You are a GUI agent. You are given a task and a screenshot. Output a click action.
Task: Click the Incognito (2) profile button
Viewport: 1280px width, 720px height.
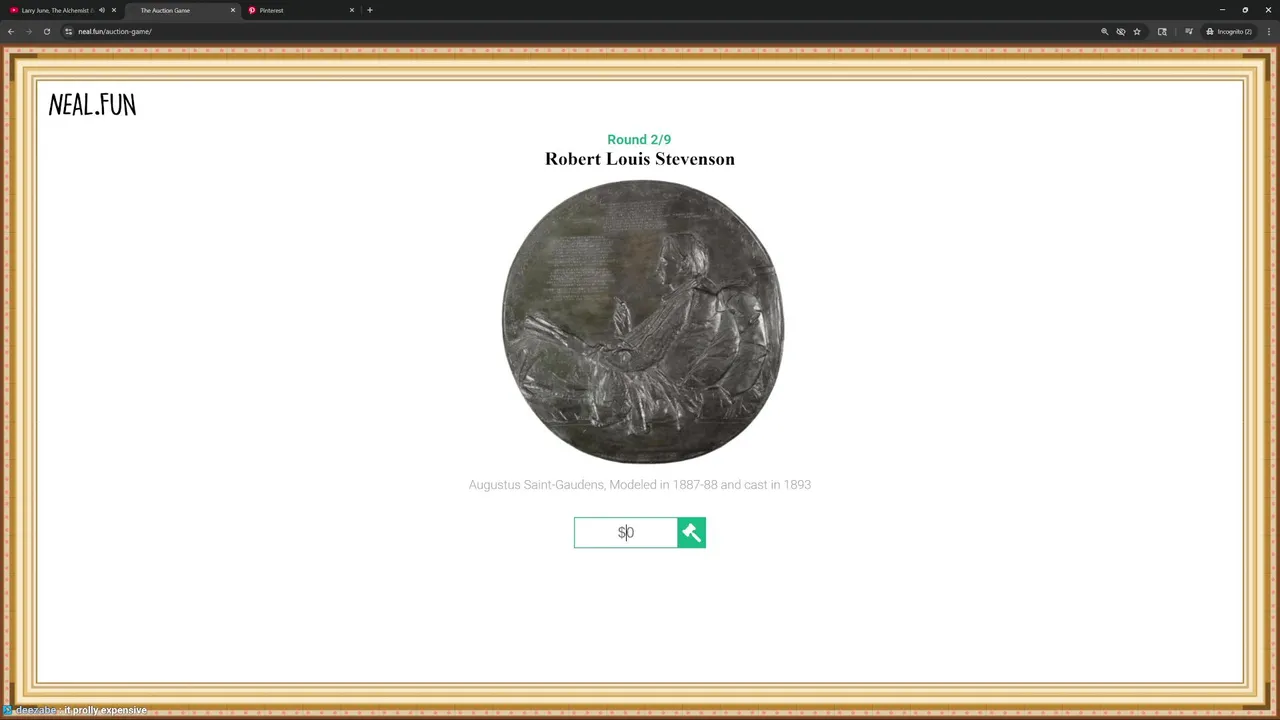(1229, 31)
